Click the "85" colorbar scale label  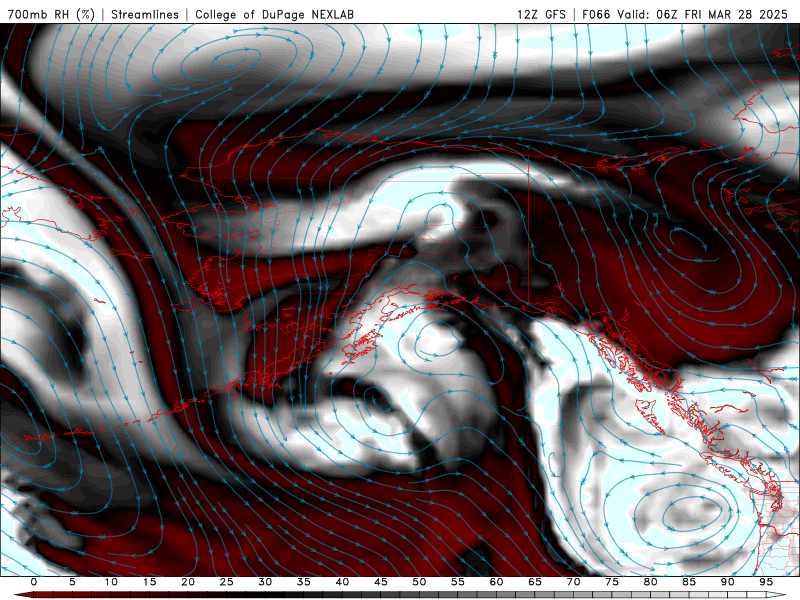click(x=689, y=582)
